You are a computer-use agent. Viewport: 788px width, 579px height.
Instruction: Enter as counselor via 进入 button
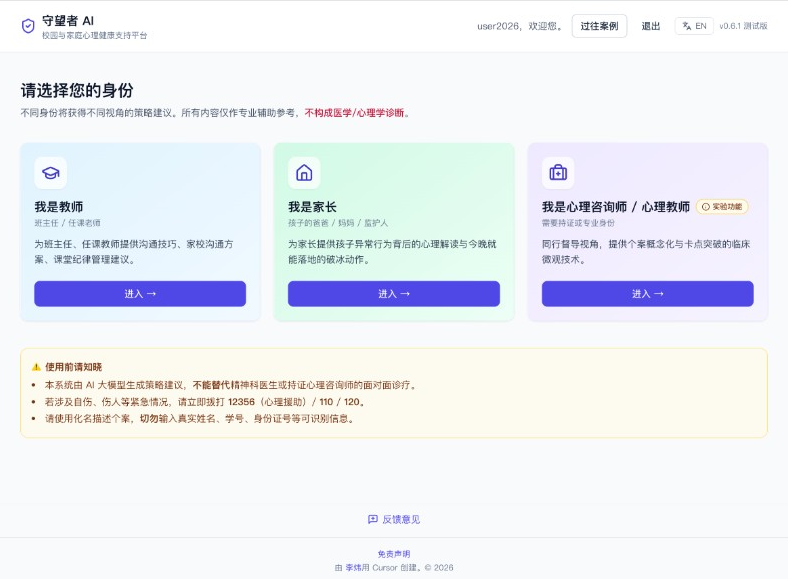(x=648, y=294)
